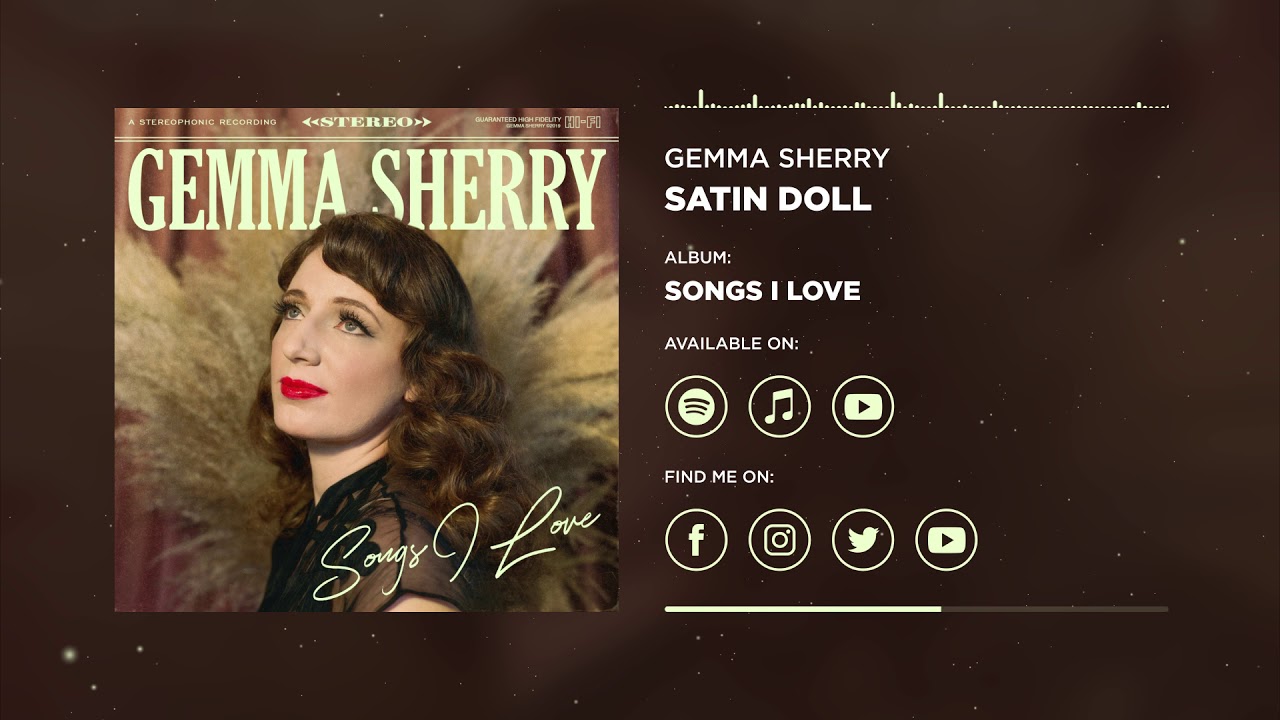
Task: Click the HI-FI badge on the album cover
Action: coord(583,122)
